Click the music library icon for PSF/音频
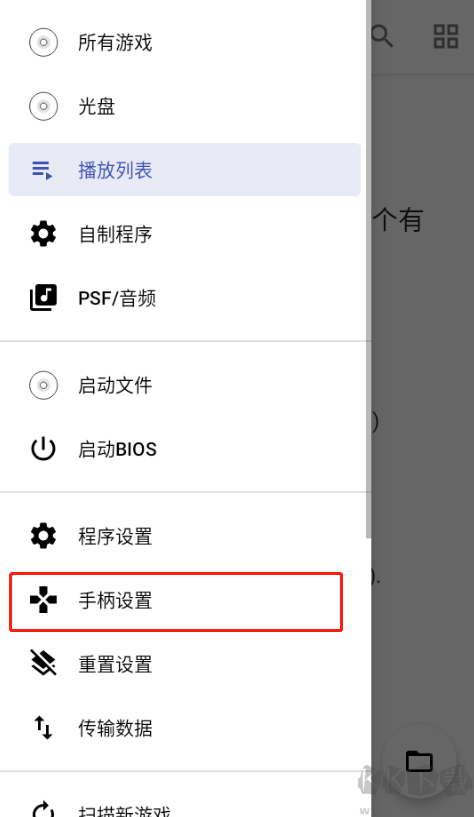Viewport: 474px width, 817px height. (43, 298)
